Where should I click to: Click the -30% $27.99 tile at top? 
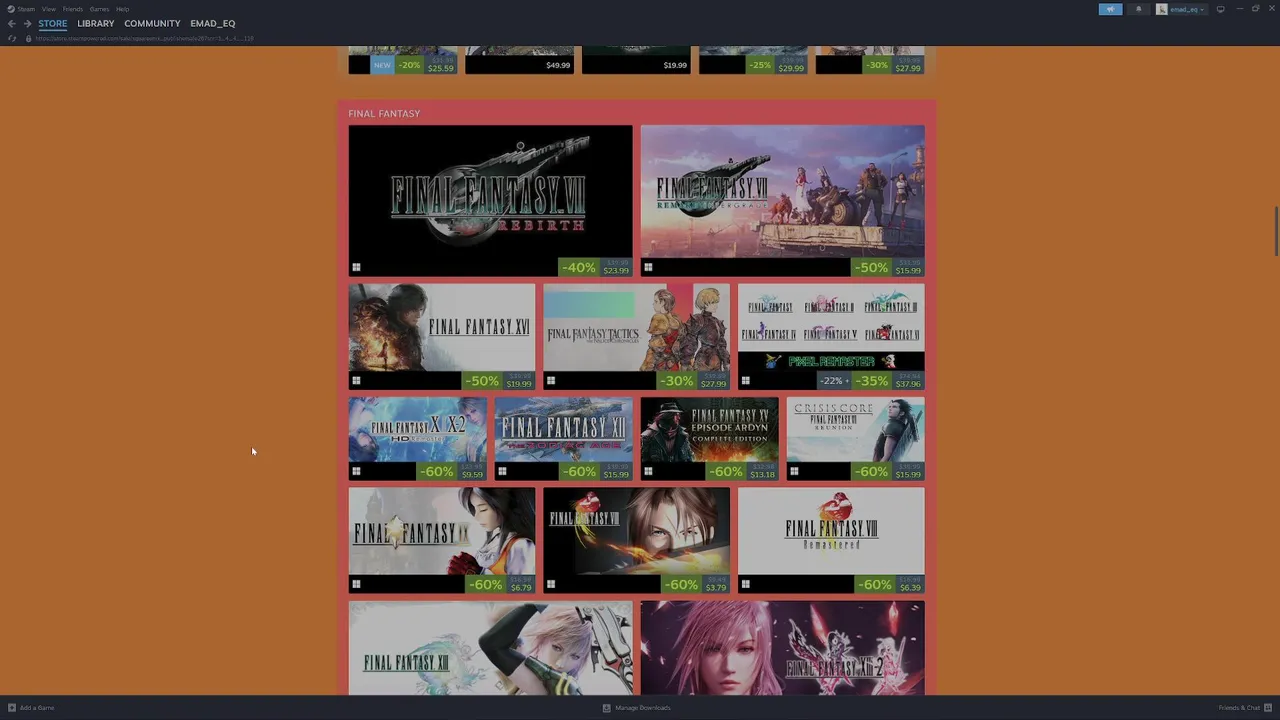[x=870, y=60]
